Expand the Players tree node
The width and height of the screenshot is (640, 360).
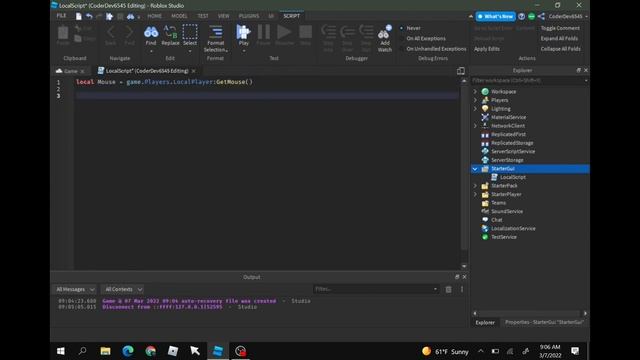tap(475, 100)
